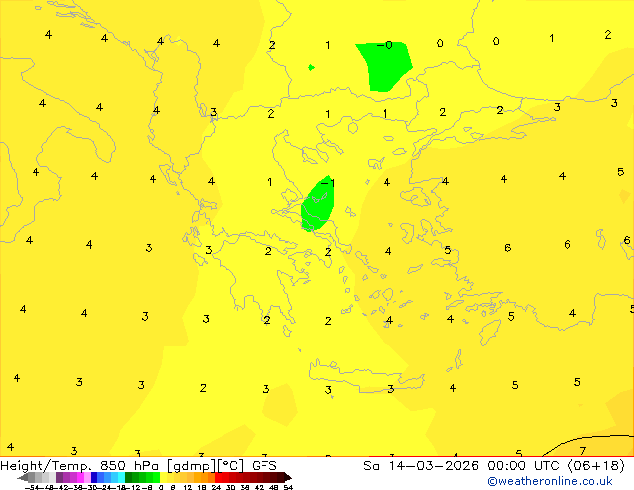This screenshot has width=634, height=490.
Task: Click the "Sa 14-03-2026 00:00 UTC" date label
Action: 463,466
